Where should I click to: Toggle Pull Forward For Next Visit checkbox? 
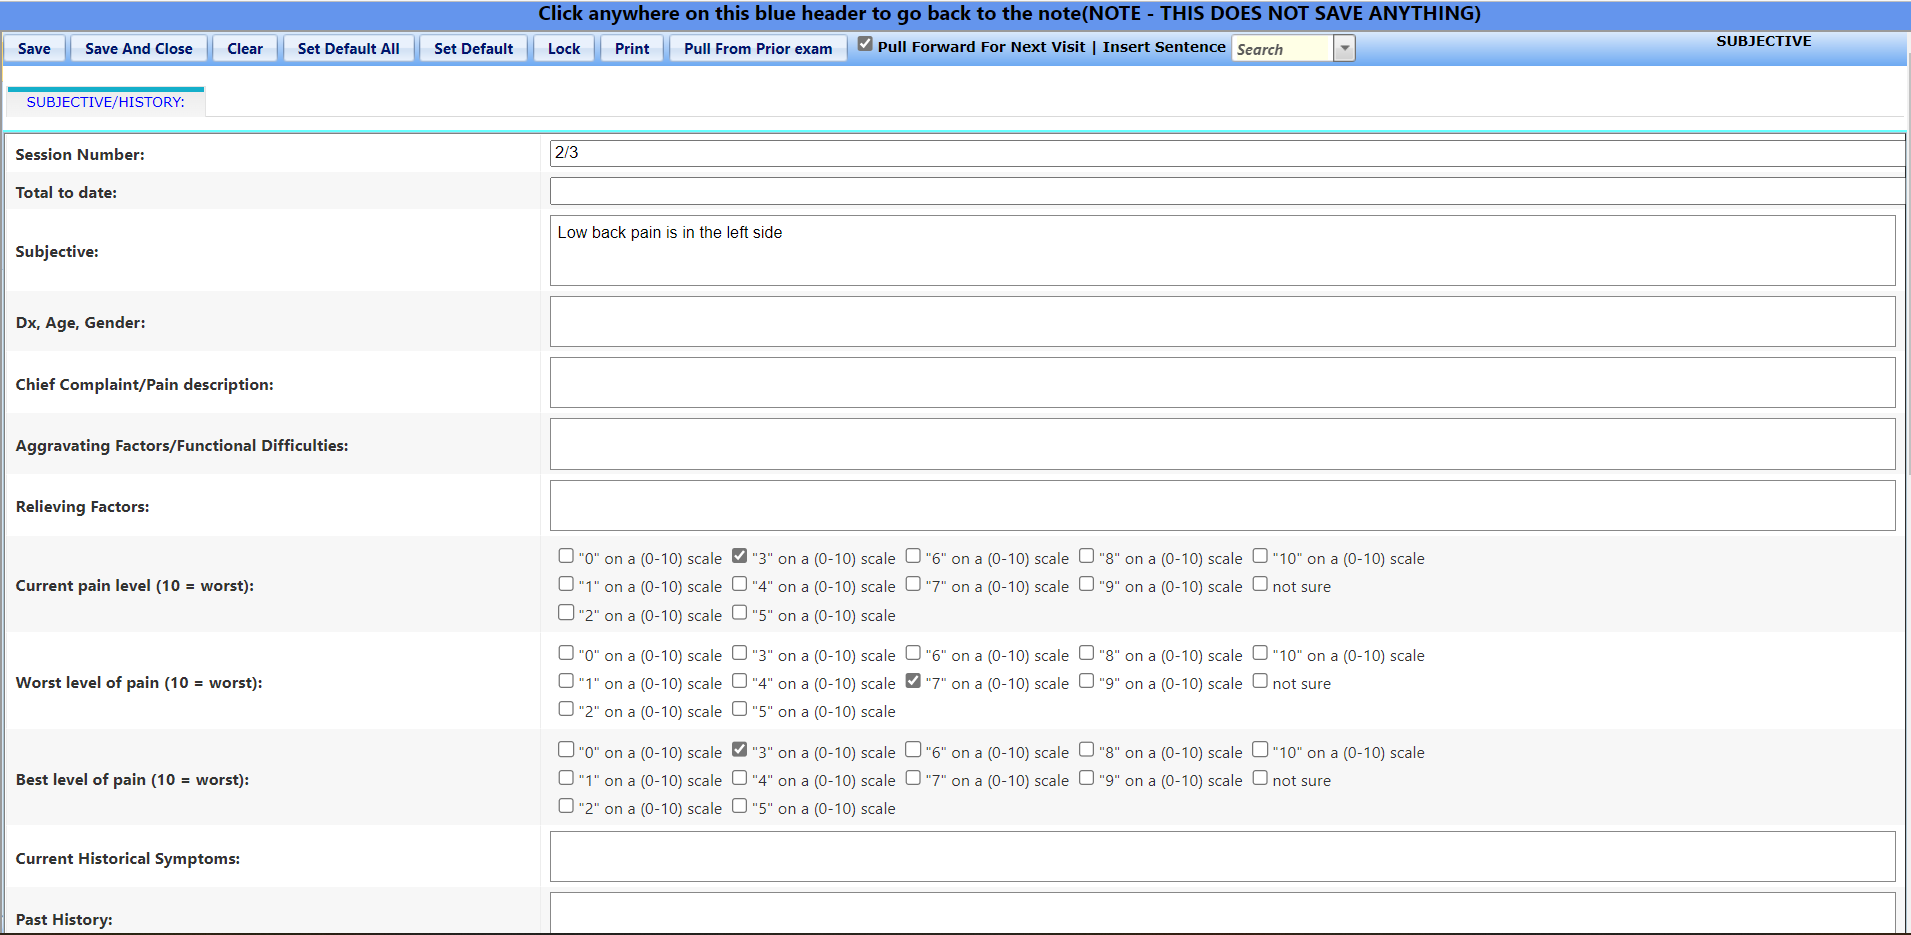point(865,45)
